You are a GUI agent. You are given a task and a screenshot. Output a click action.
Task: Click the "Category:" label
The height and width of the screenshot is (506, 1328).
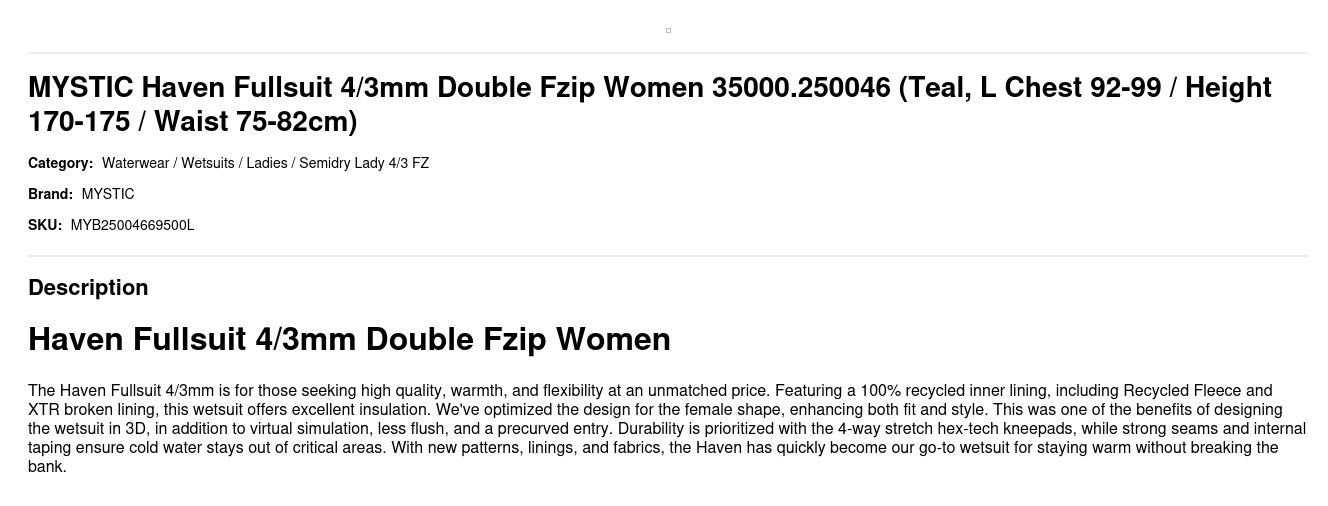click(x=60, y=163)
